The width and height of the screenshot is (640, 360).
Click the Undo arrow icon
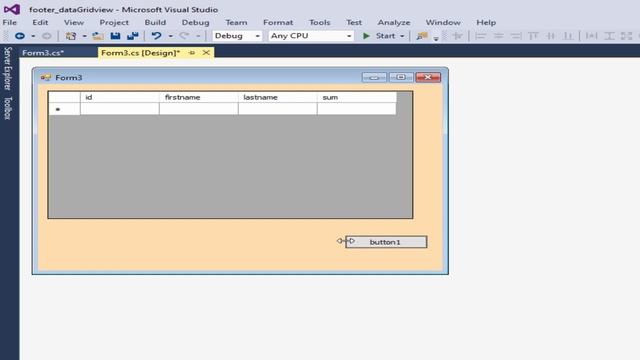tap(156, 36)
